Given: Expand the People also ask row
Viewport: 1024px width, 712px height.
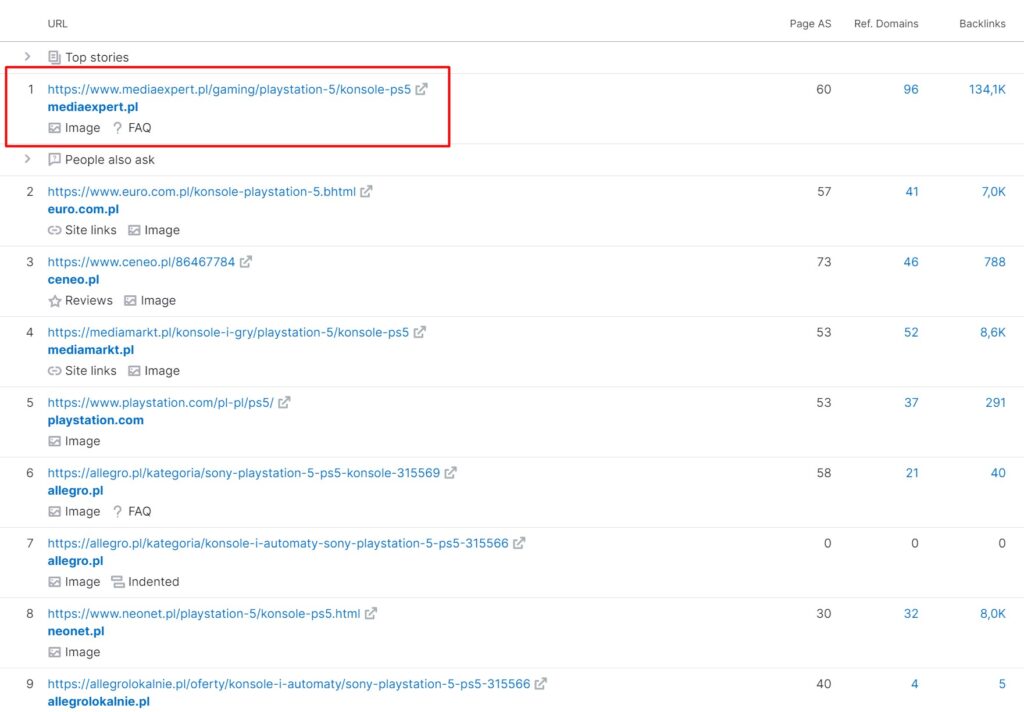Looking at the screenshot, I should 27,159.
